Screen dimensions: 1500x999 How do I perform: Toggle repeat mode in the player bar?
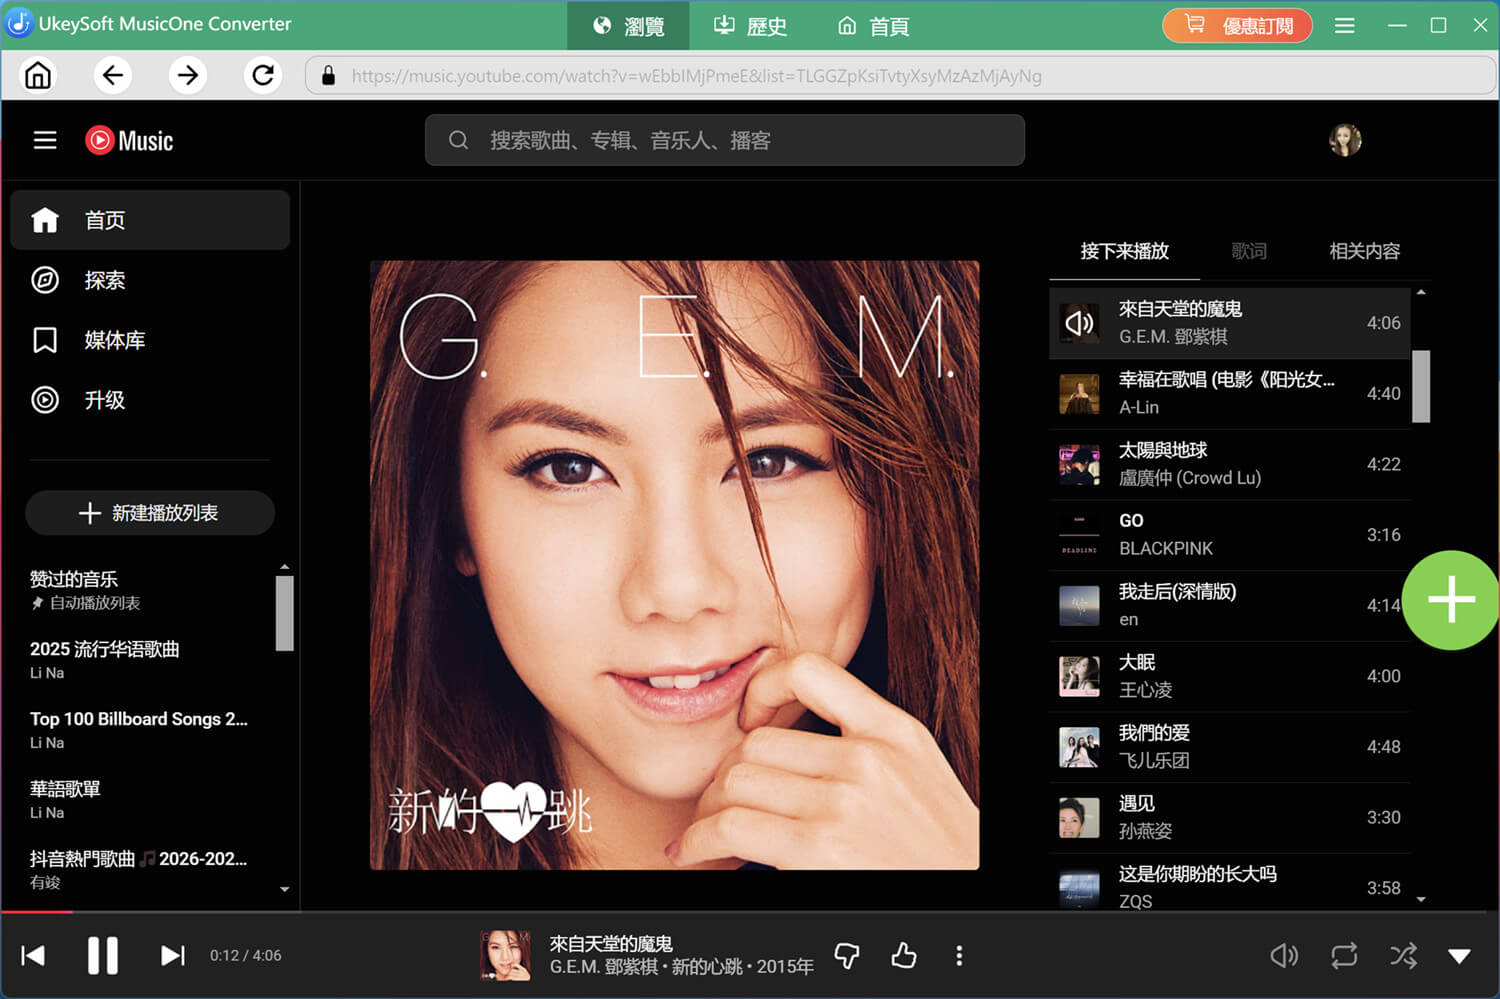(1343, 955)
